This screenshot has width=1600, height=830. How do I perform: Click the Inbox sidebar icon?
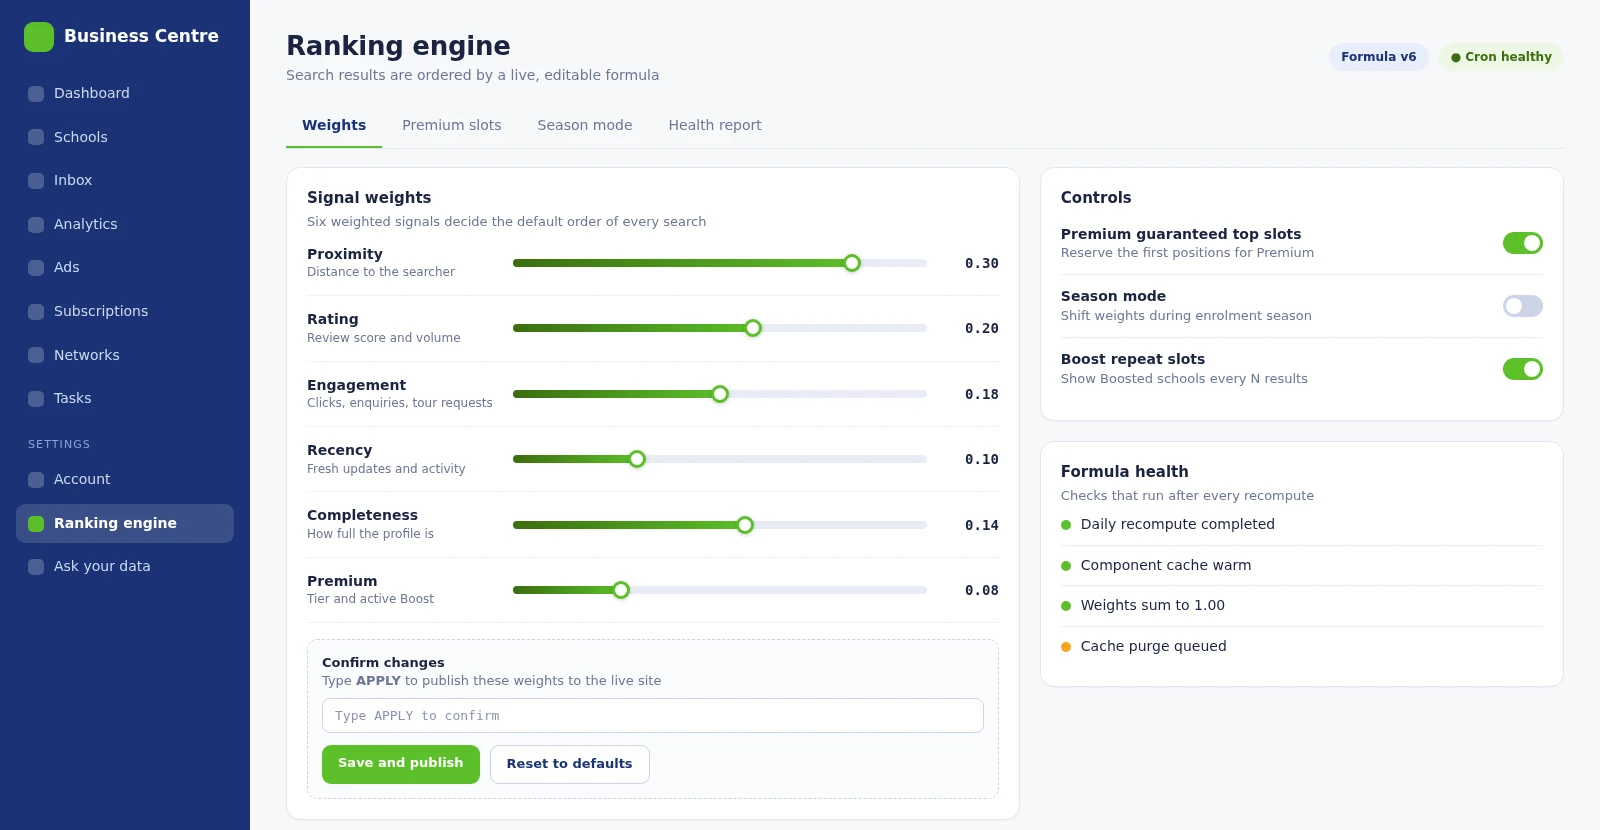tap(36, 181)
